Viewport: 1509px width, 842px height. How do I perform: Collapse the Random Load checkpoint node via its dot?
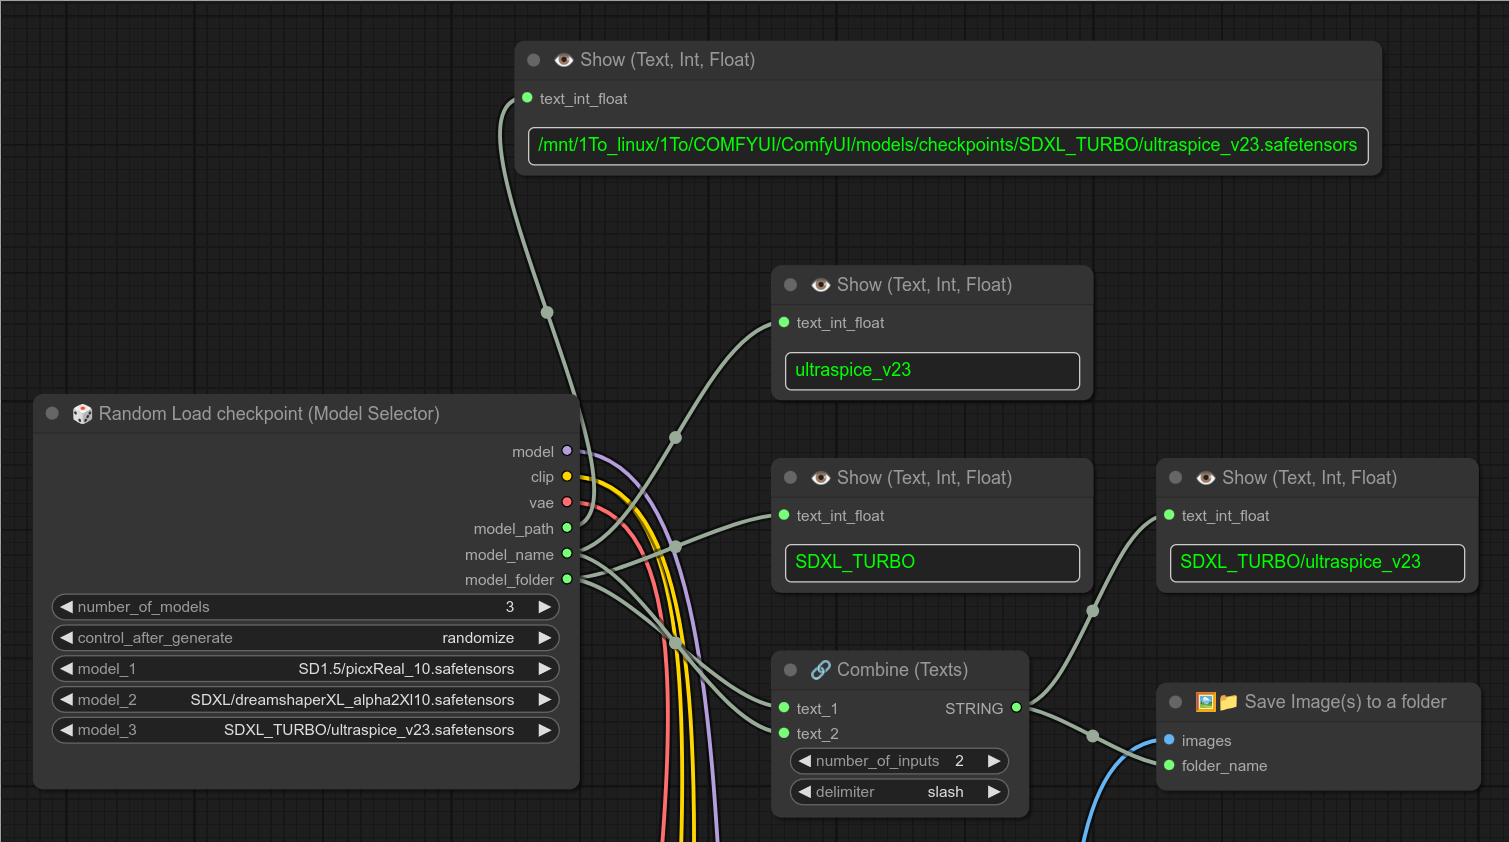coord(52,414)
